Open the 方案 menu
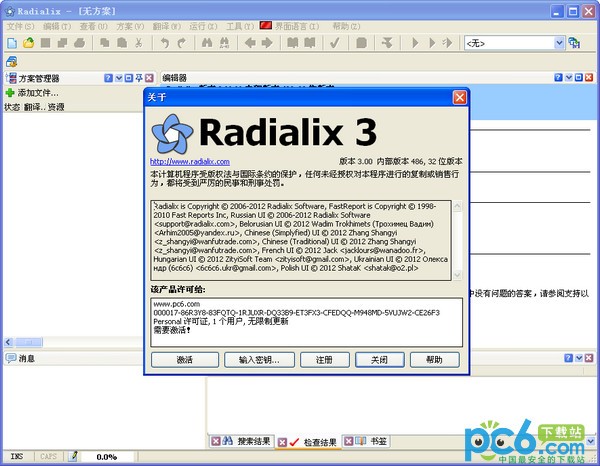 [x=130, y=26]
